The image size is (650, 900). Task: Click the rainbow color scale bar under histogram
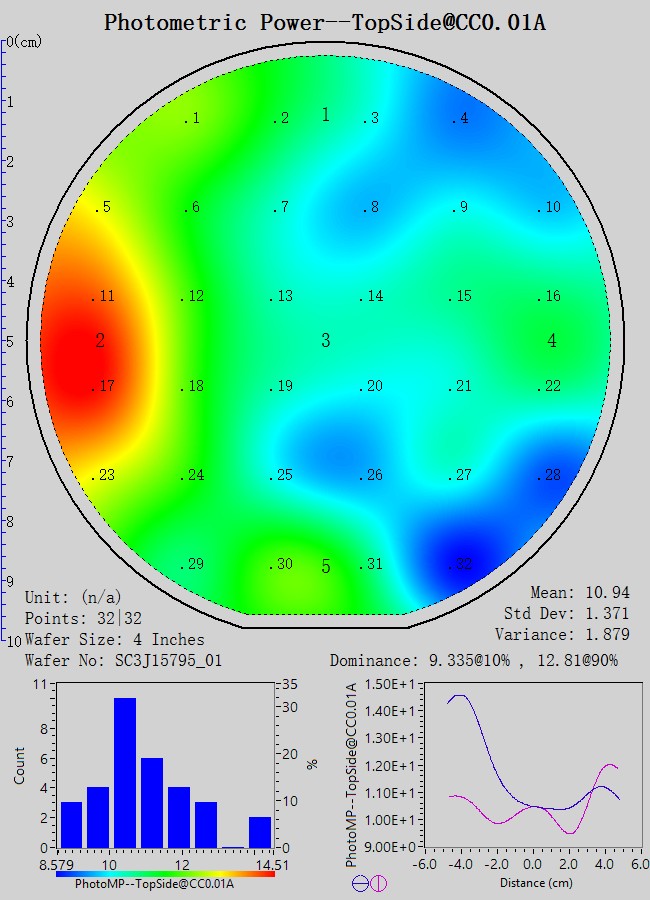tap(165, 873)
